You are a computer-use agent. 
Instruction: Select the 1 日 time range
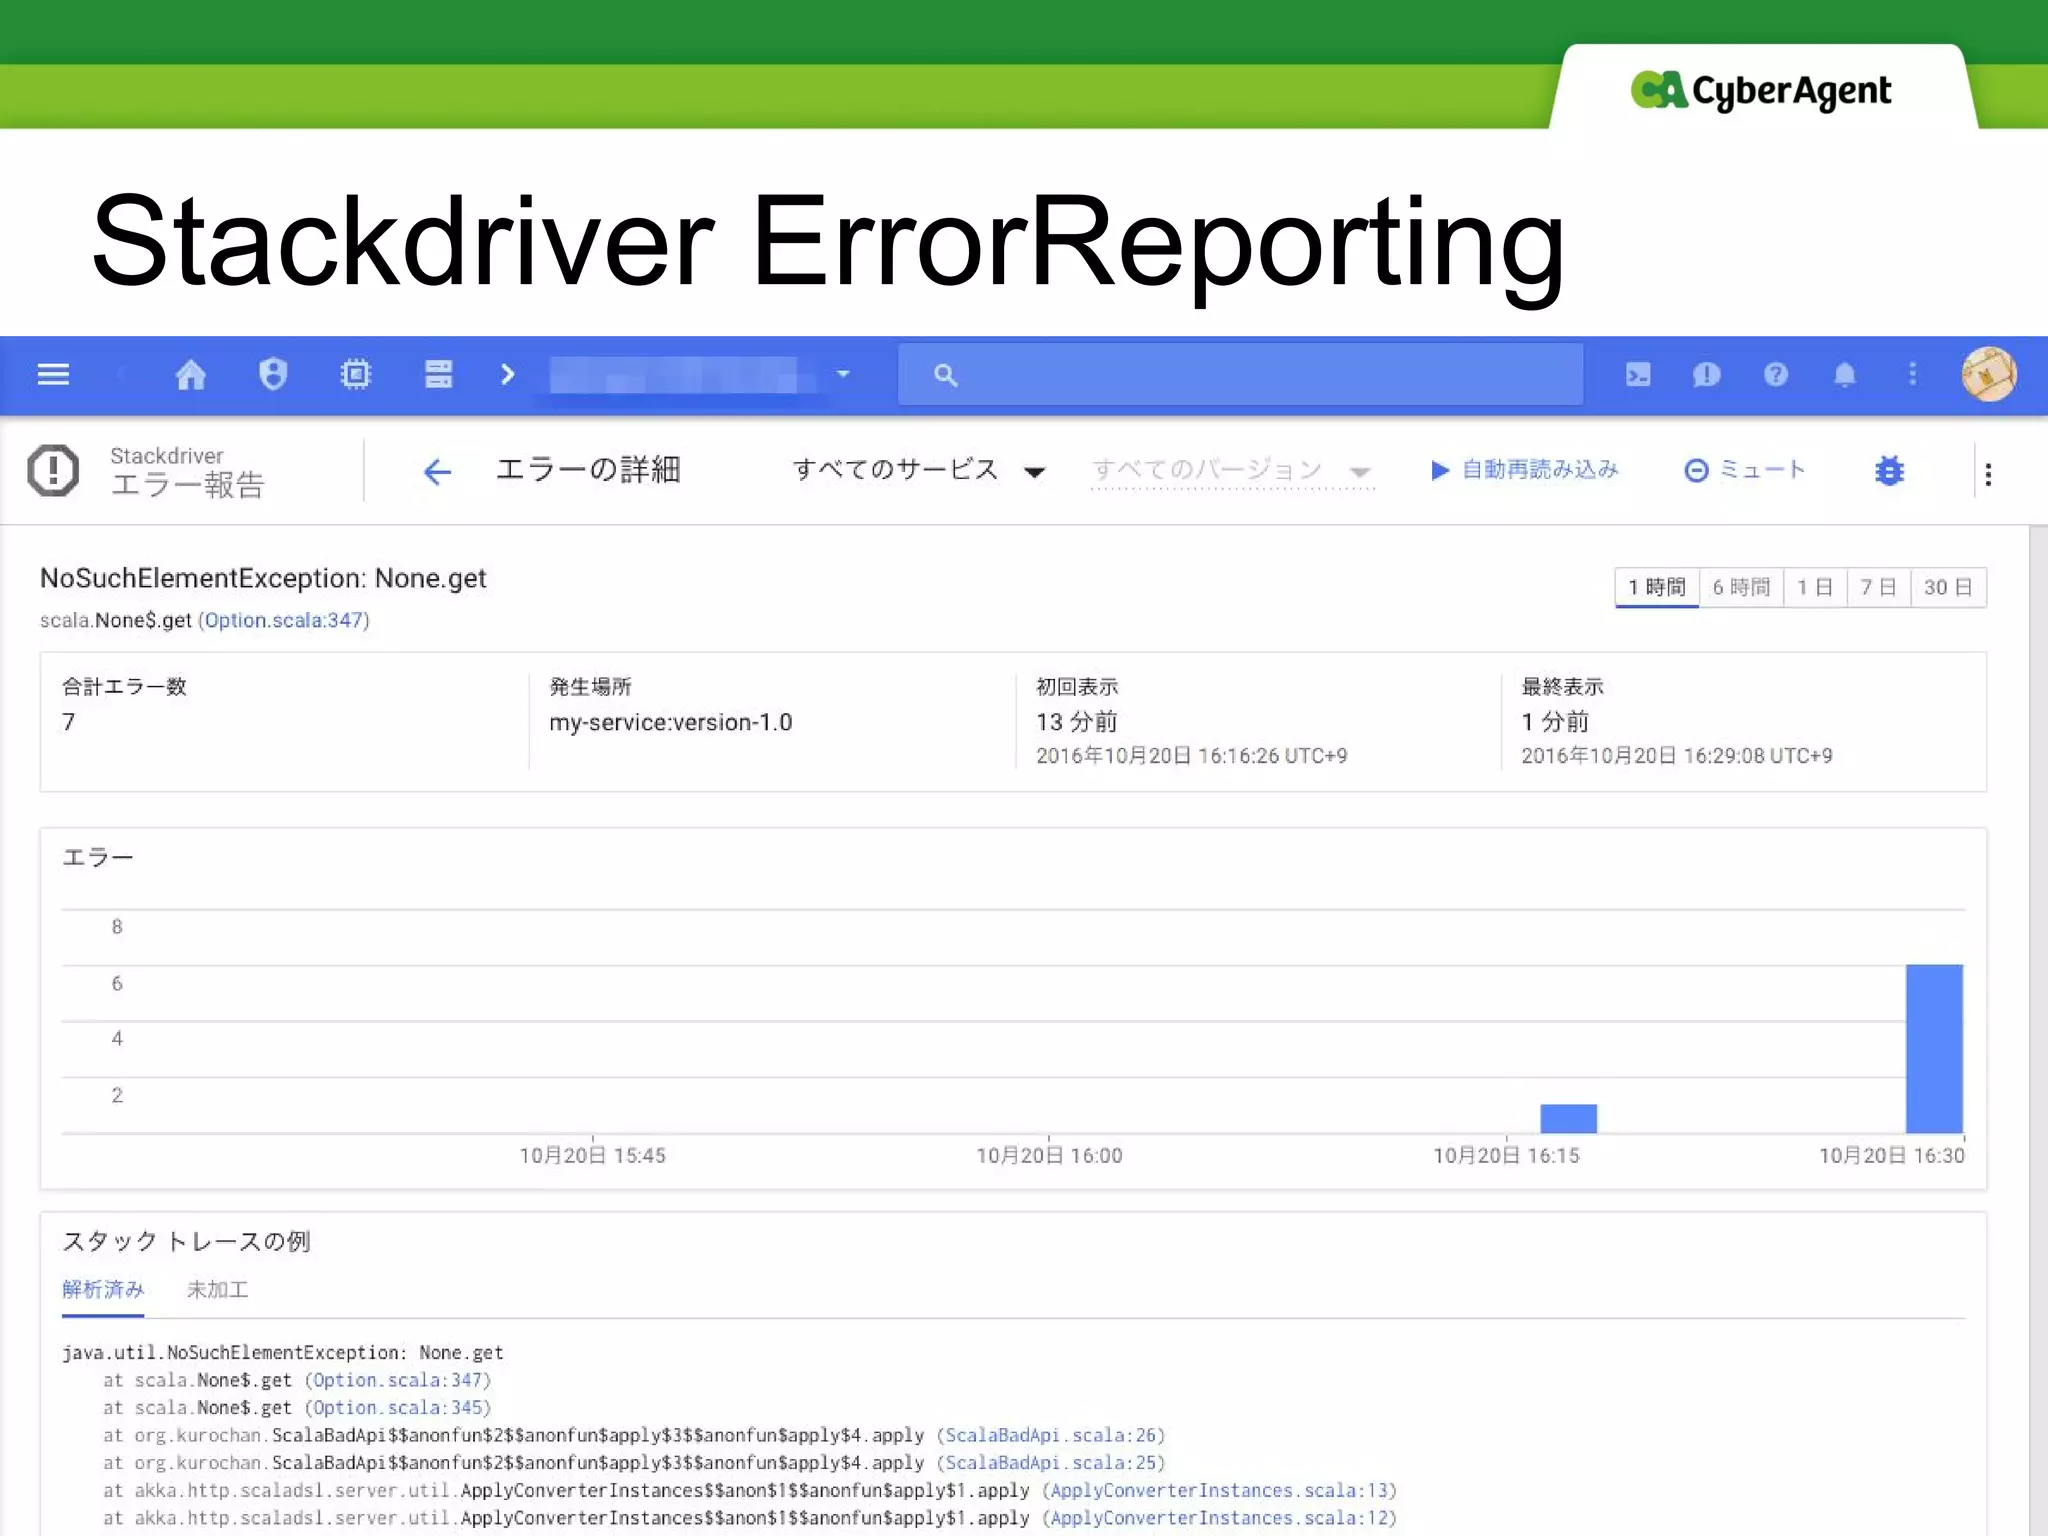(1815, 587)
